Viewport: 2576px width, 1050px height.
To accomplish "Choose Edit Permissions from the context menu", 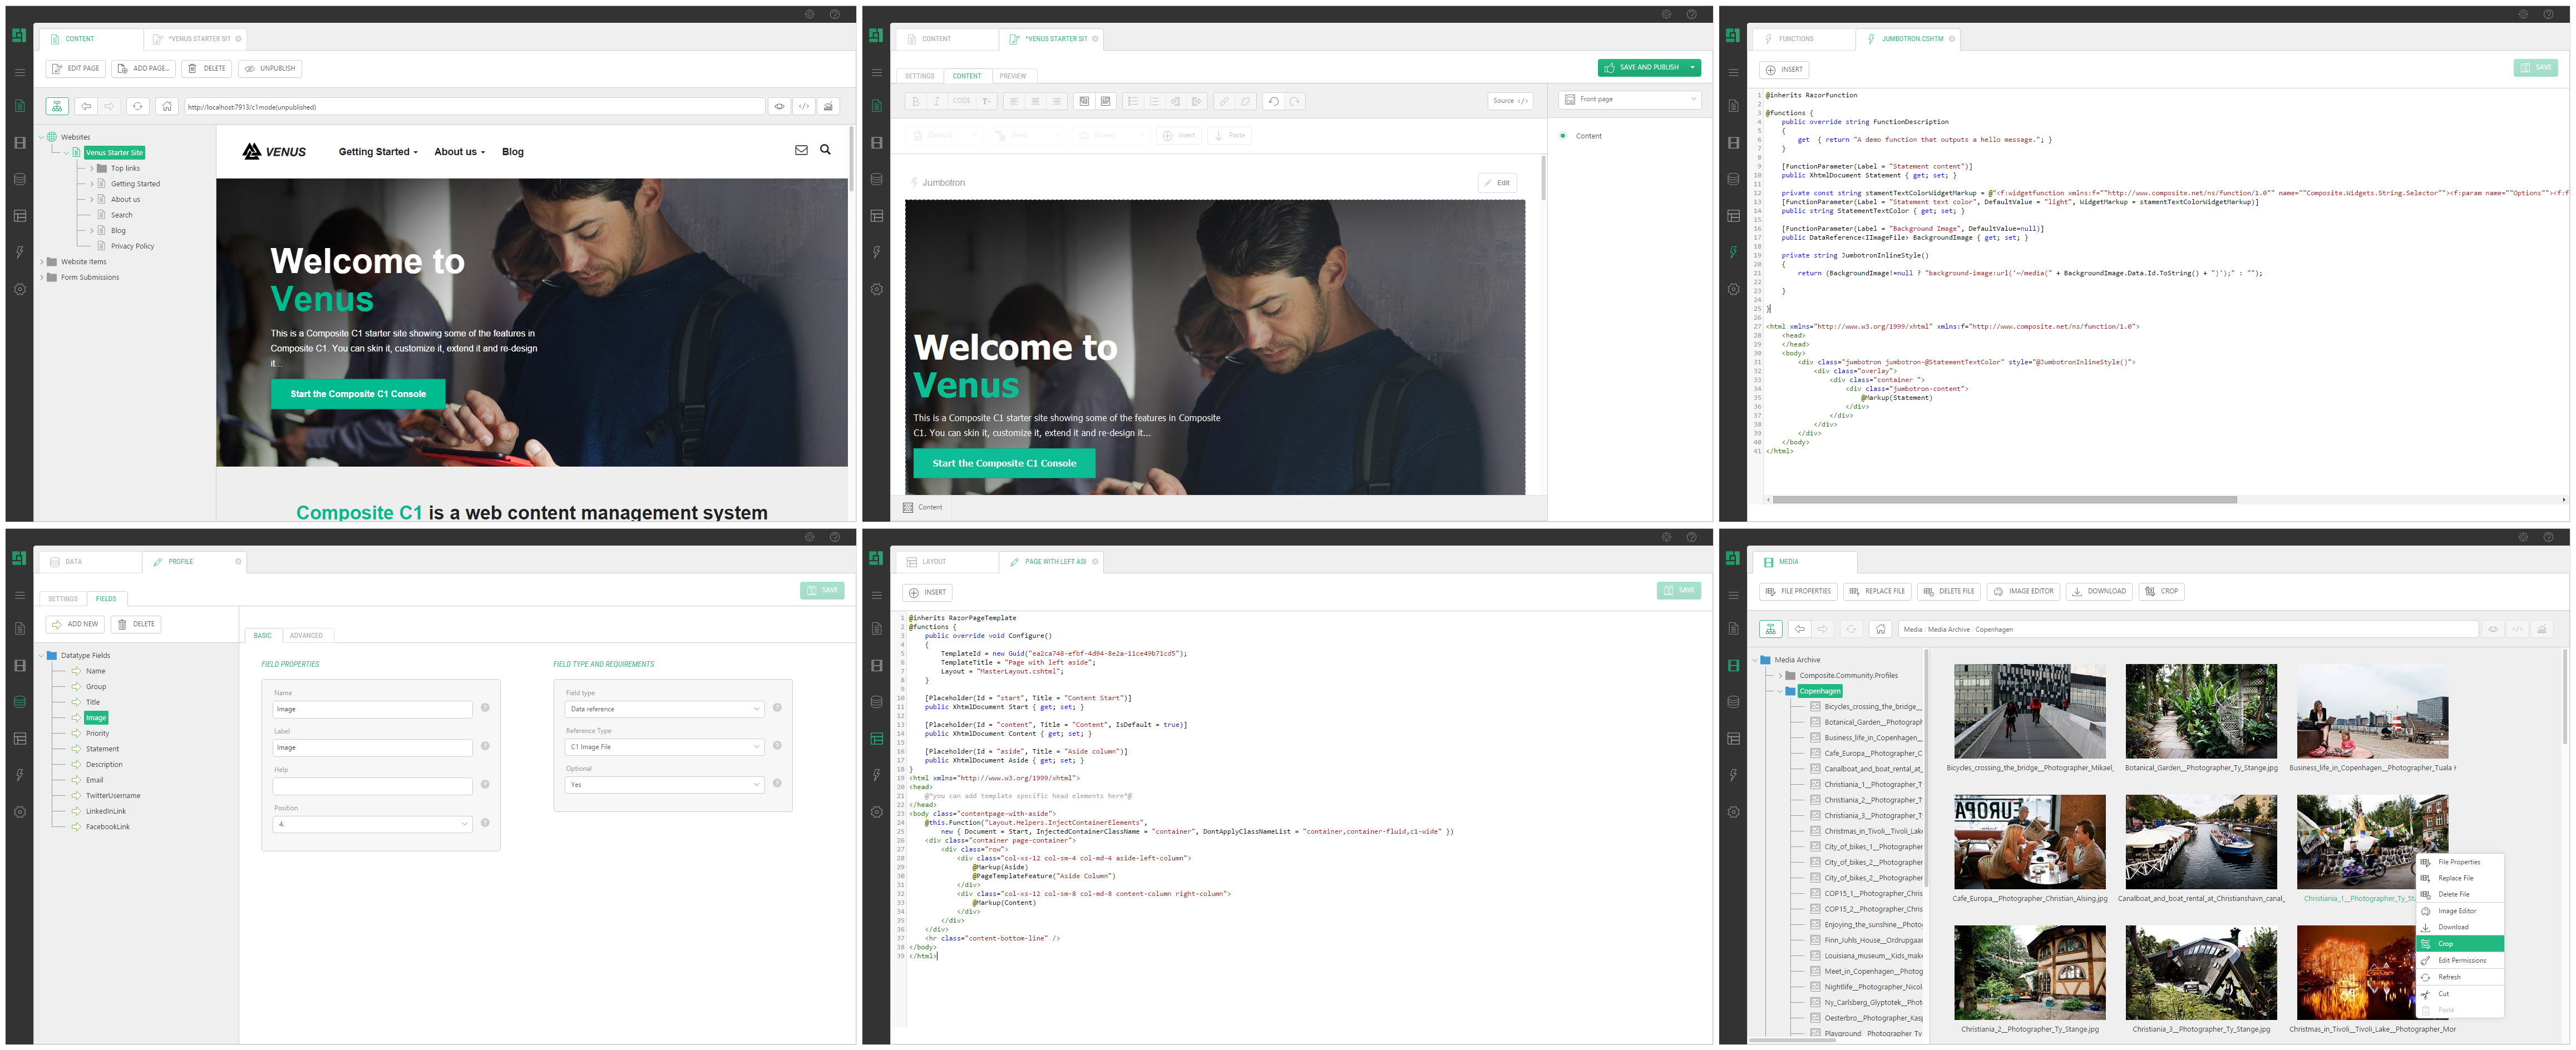I will tap(2461, 961).
